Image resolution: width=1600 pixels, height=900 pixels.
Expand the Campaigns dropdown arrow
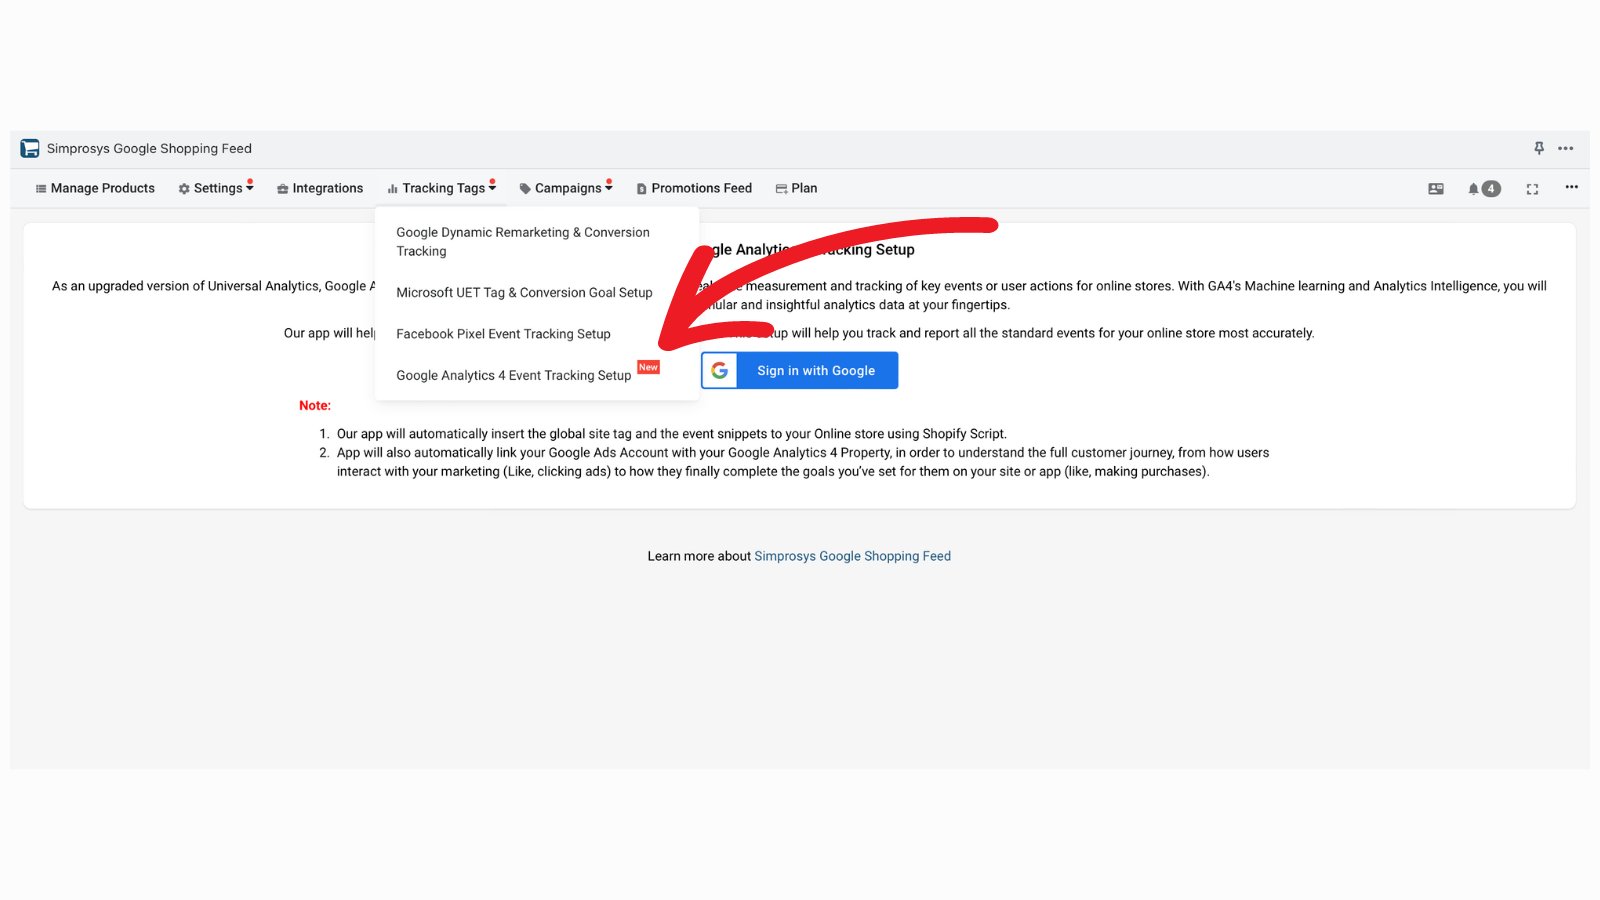coord(608,187)
